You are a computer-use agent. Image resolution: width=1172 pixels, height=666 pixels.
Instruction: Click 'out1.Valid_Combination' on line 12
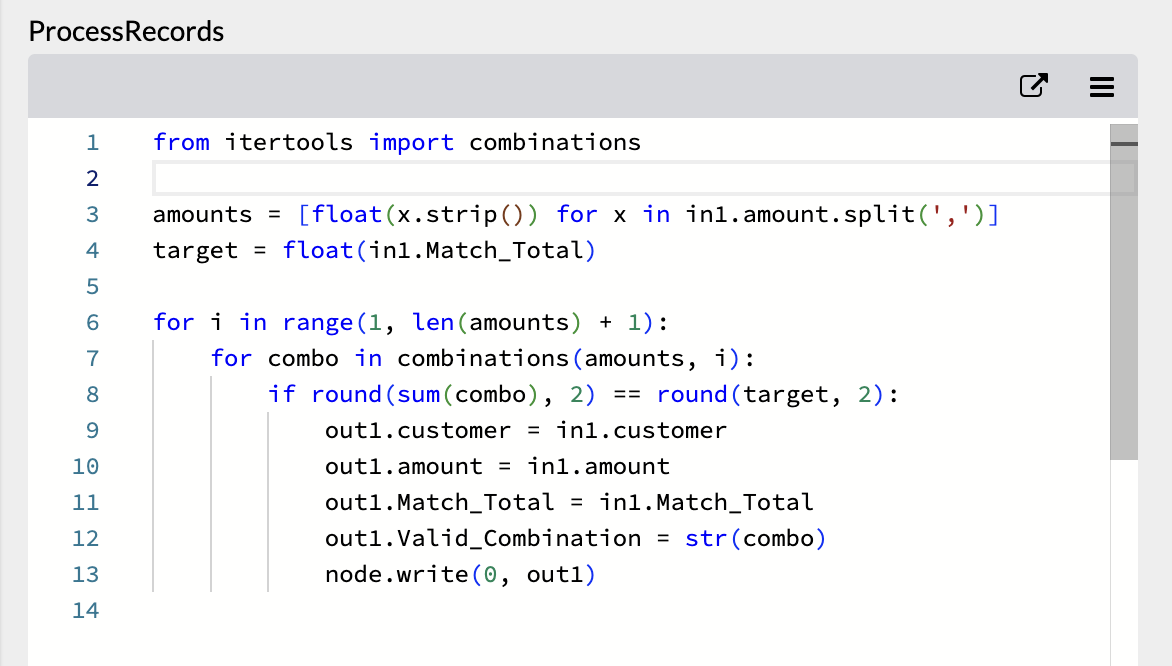coord(483,538)
